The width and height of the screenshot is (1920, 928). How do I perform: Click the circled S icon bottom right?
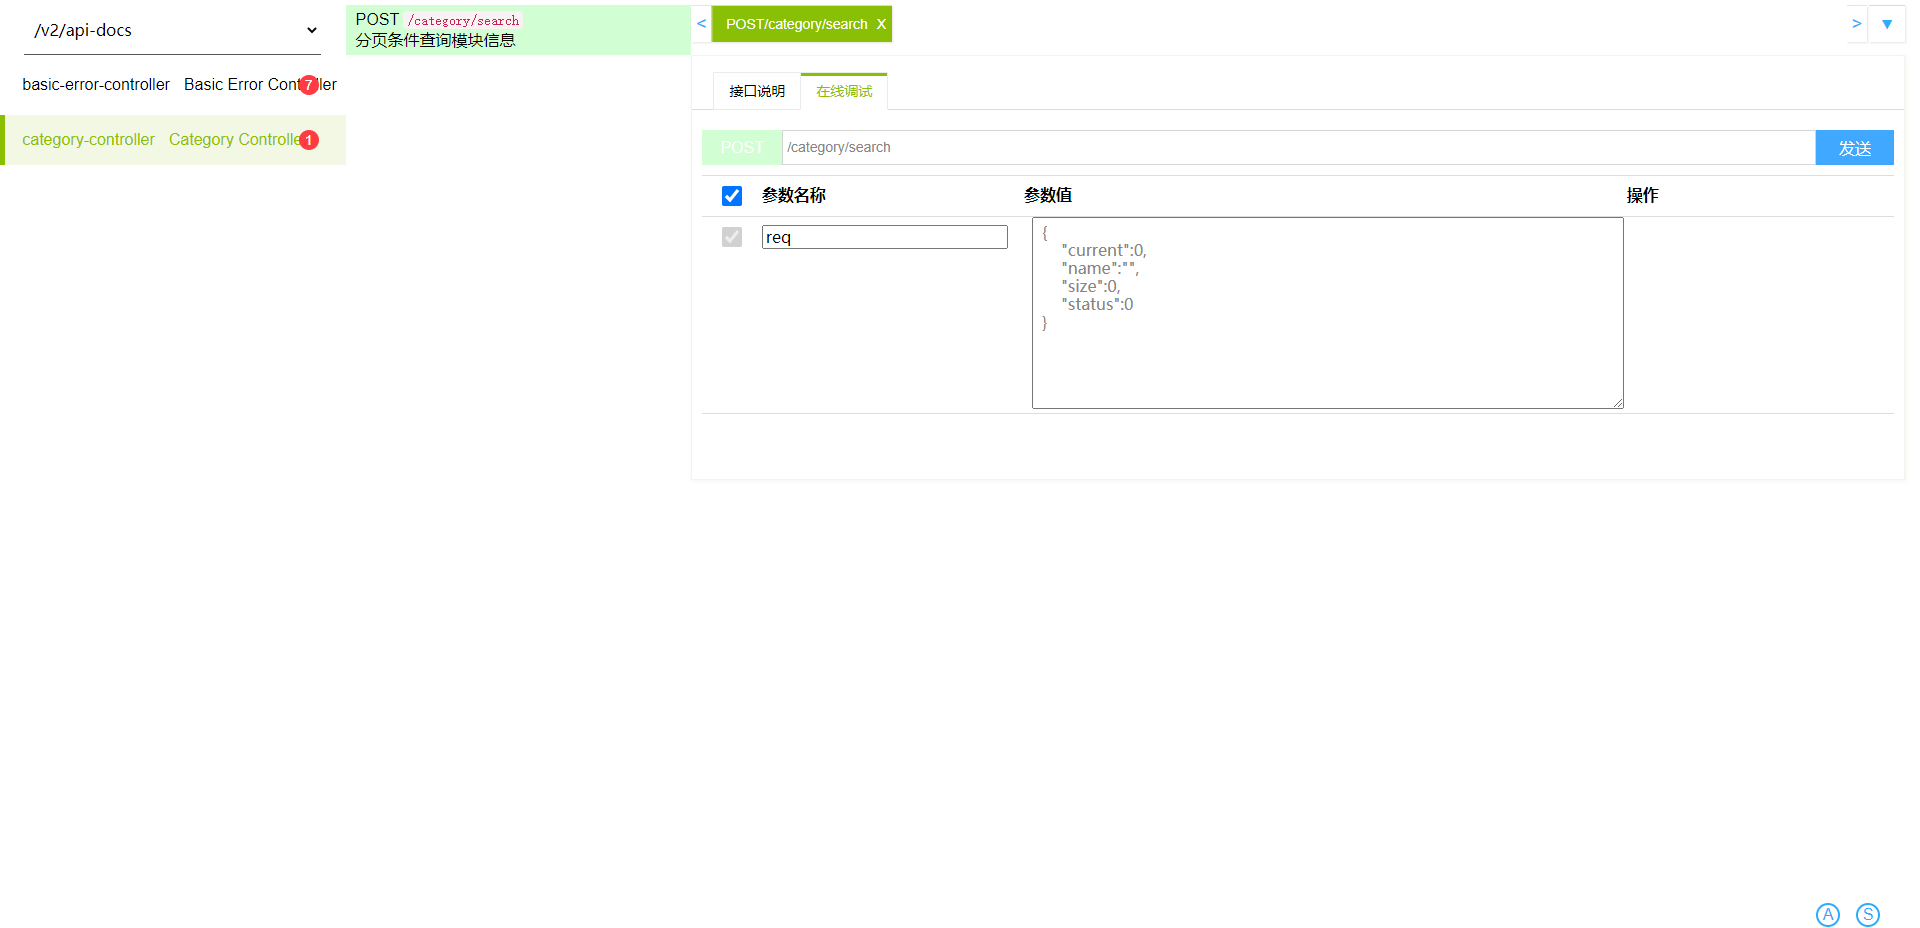[1867, 914]
